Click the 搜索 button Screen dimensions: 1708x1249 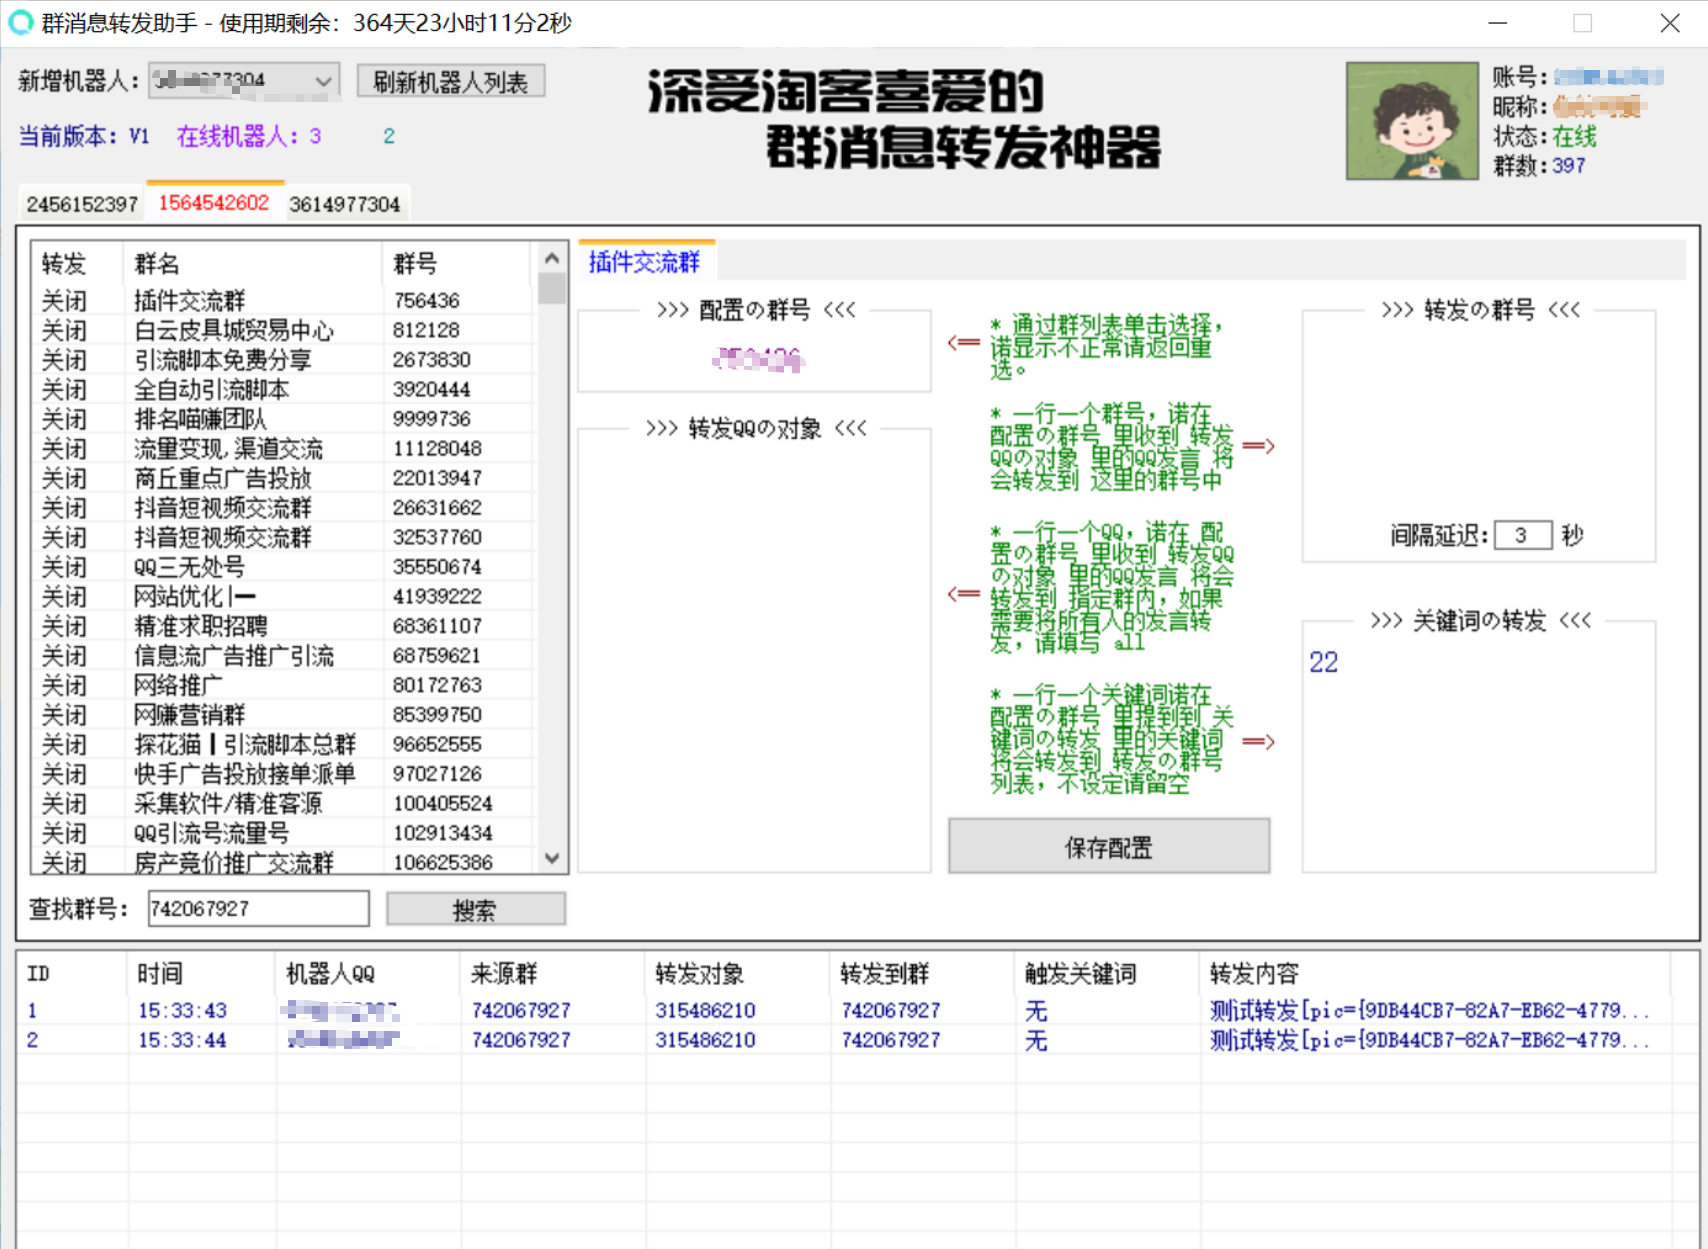(475, 909)
